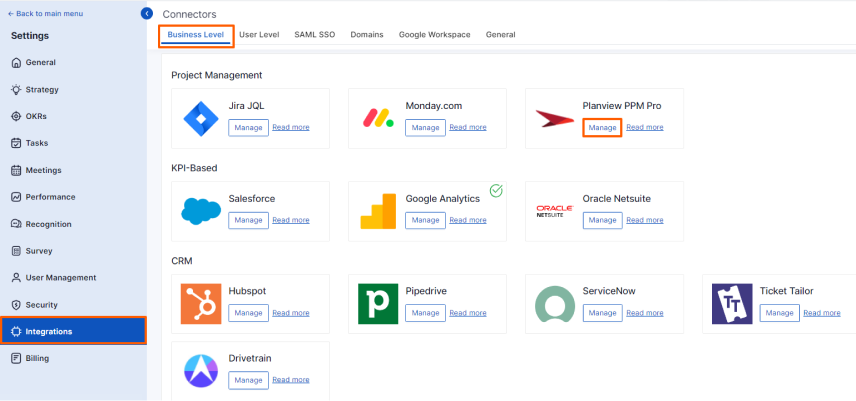Click the Pipedrive logo
Image resolution: width=856 pixels, height=401 pixels.
pos(378,304)
